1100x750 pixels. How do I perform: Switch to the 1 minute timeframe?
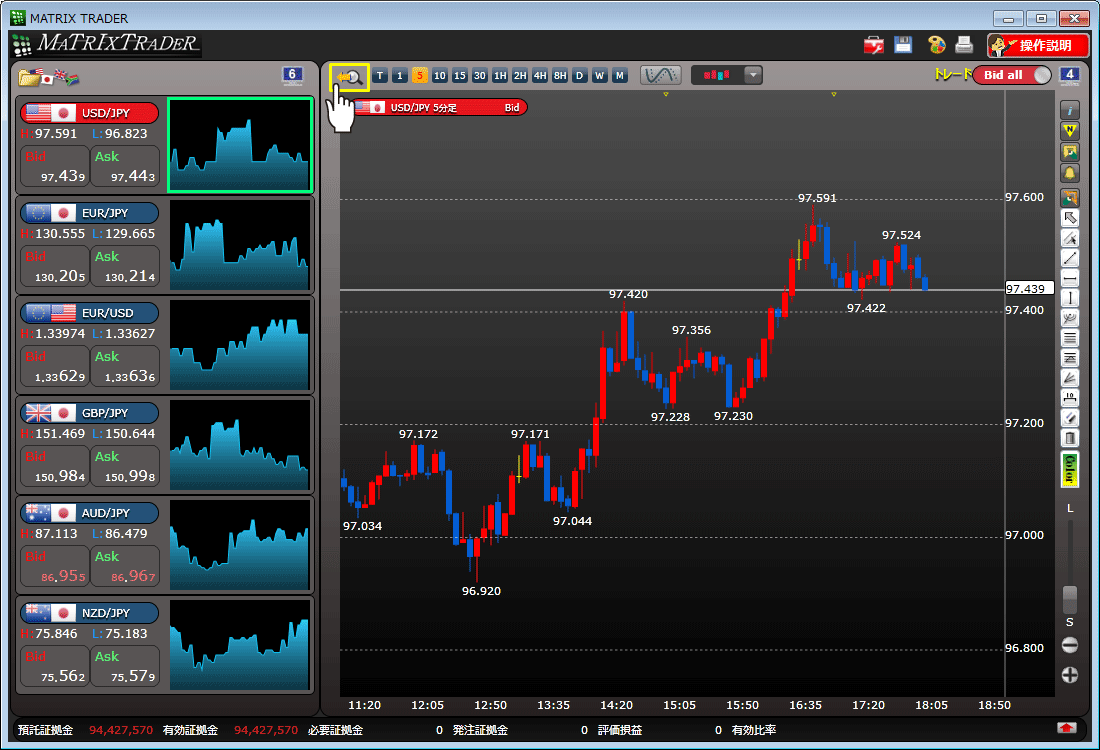(x=400, y=76)
